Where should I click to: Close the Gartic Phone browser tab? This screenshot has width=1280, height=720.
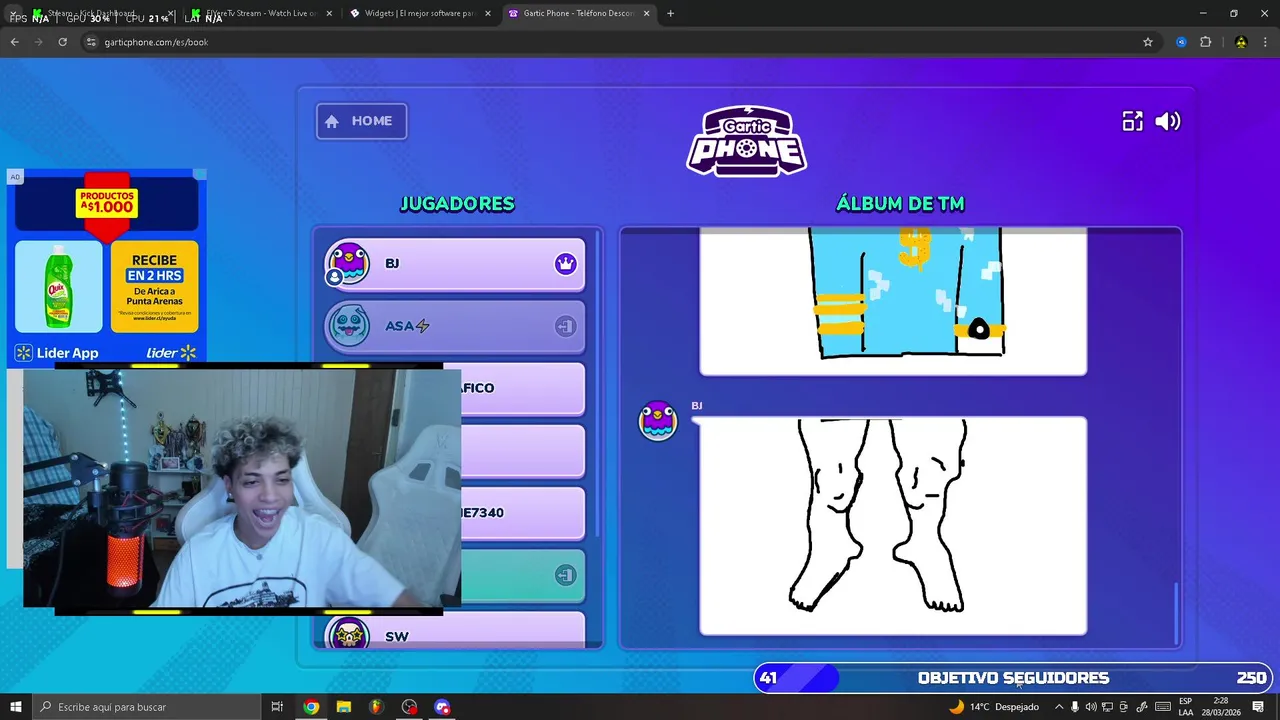click(x=646, y=14)
